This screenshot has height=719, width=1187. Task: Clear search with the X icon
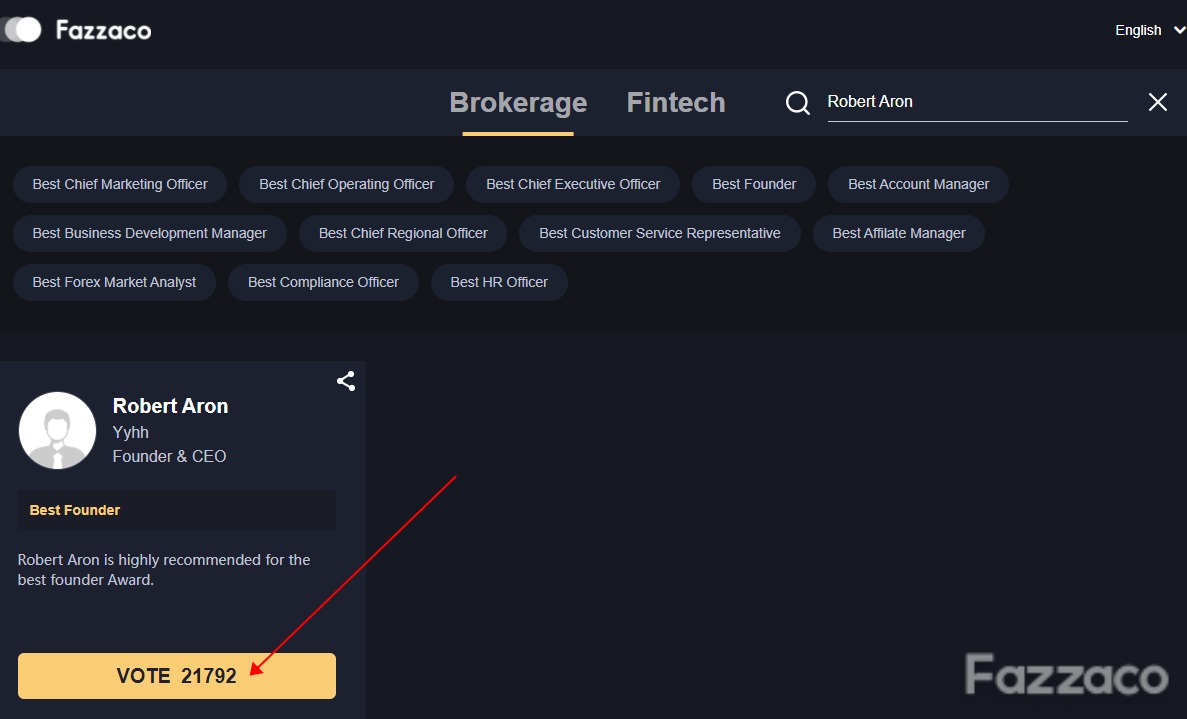tap(1157, 102)
